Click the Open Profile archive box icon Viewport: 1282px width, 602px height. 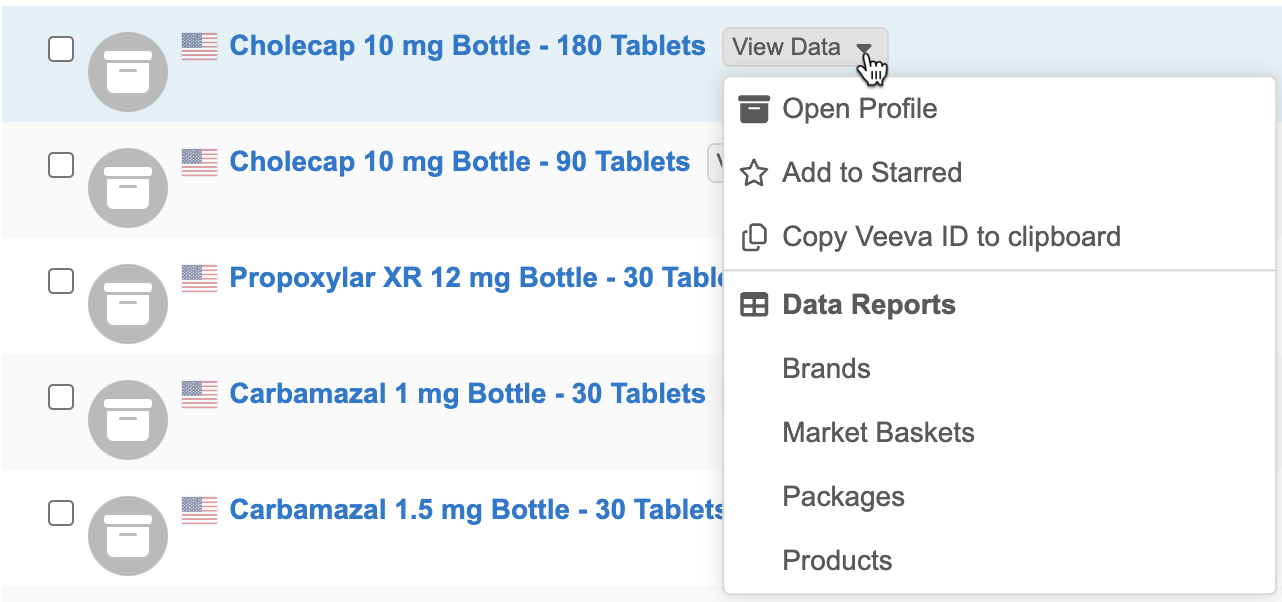click(x=753, y=109)
